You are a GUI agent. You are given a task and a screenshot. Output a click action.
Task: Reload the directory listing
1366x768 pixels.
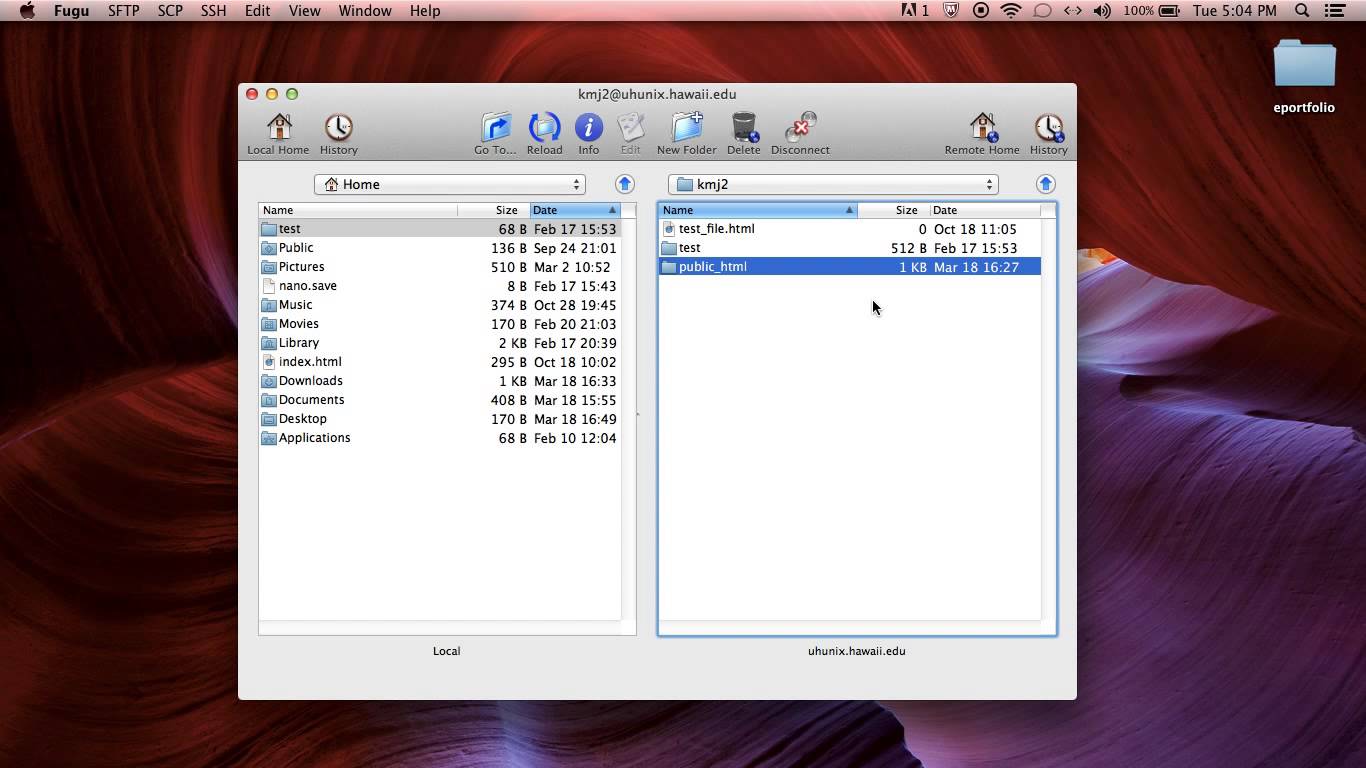pos(544,133)
